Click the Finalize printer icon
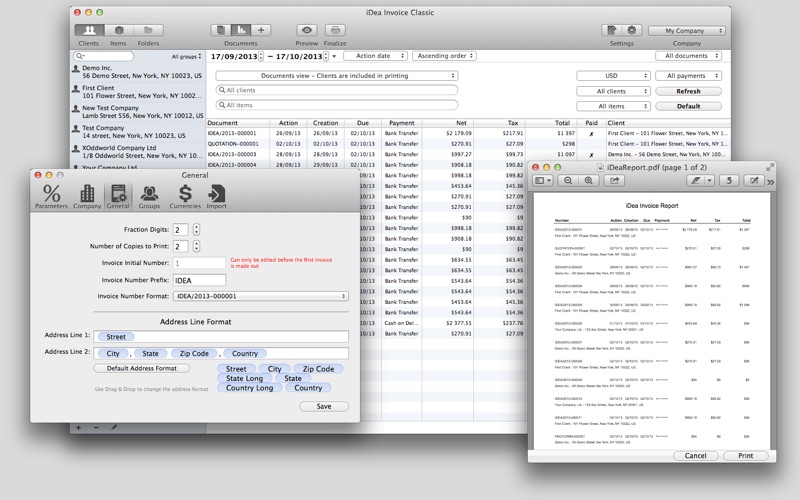This screenshot has height=500, width=800. point(335,31)
